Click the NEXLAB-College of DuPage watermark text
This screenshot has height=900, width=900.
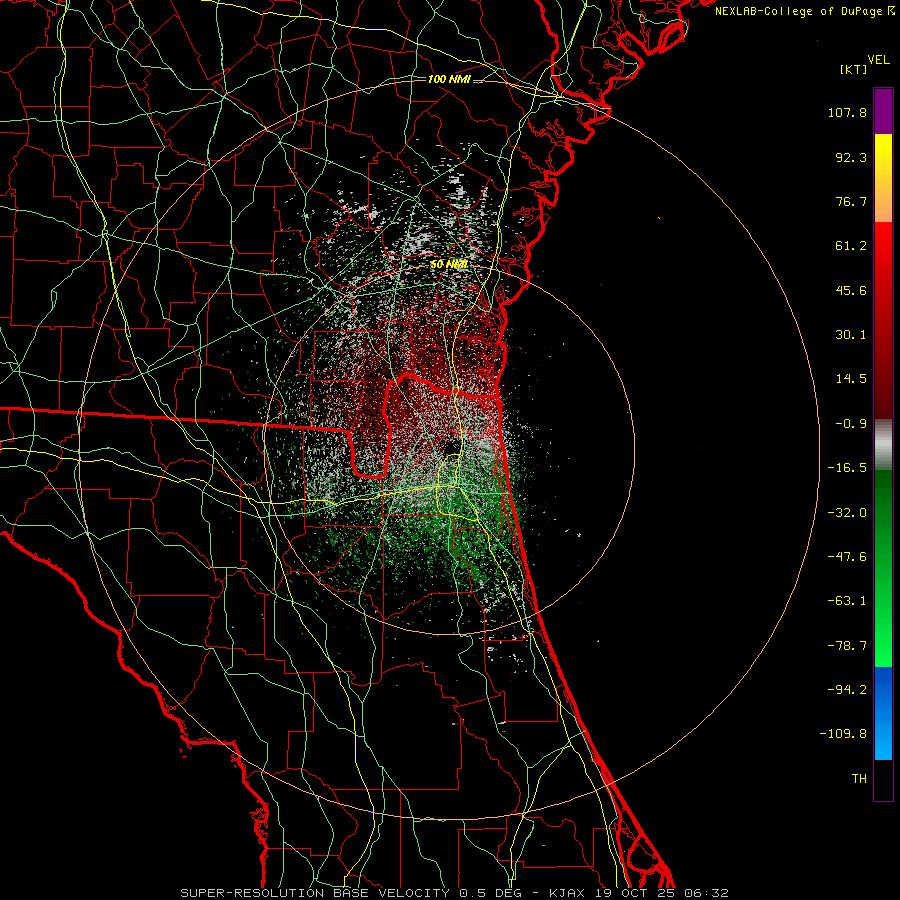pos(805,11)
